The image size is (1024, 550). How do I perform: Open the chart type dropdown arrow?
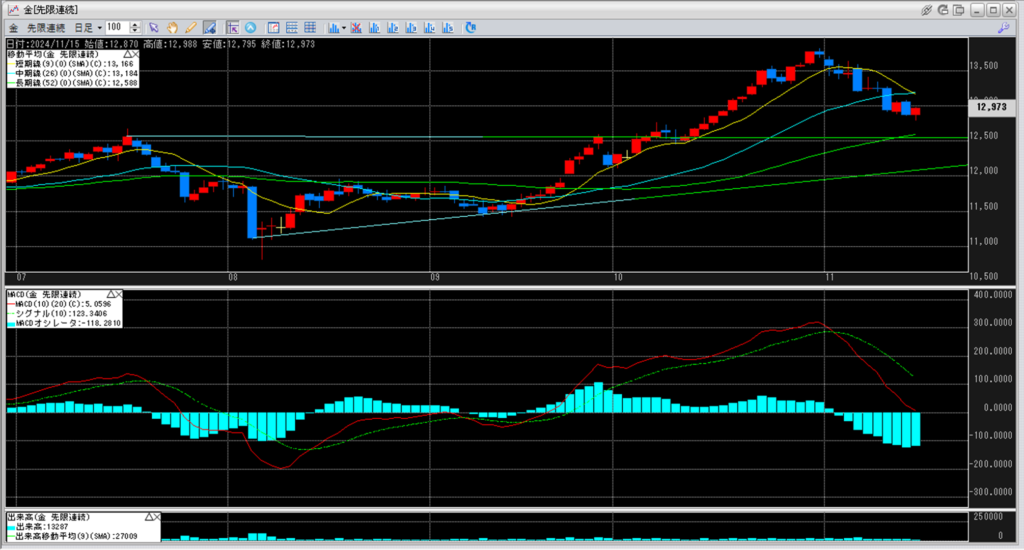(343, 27)
